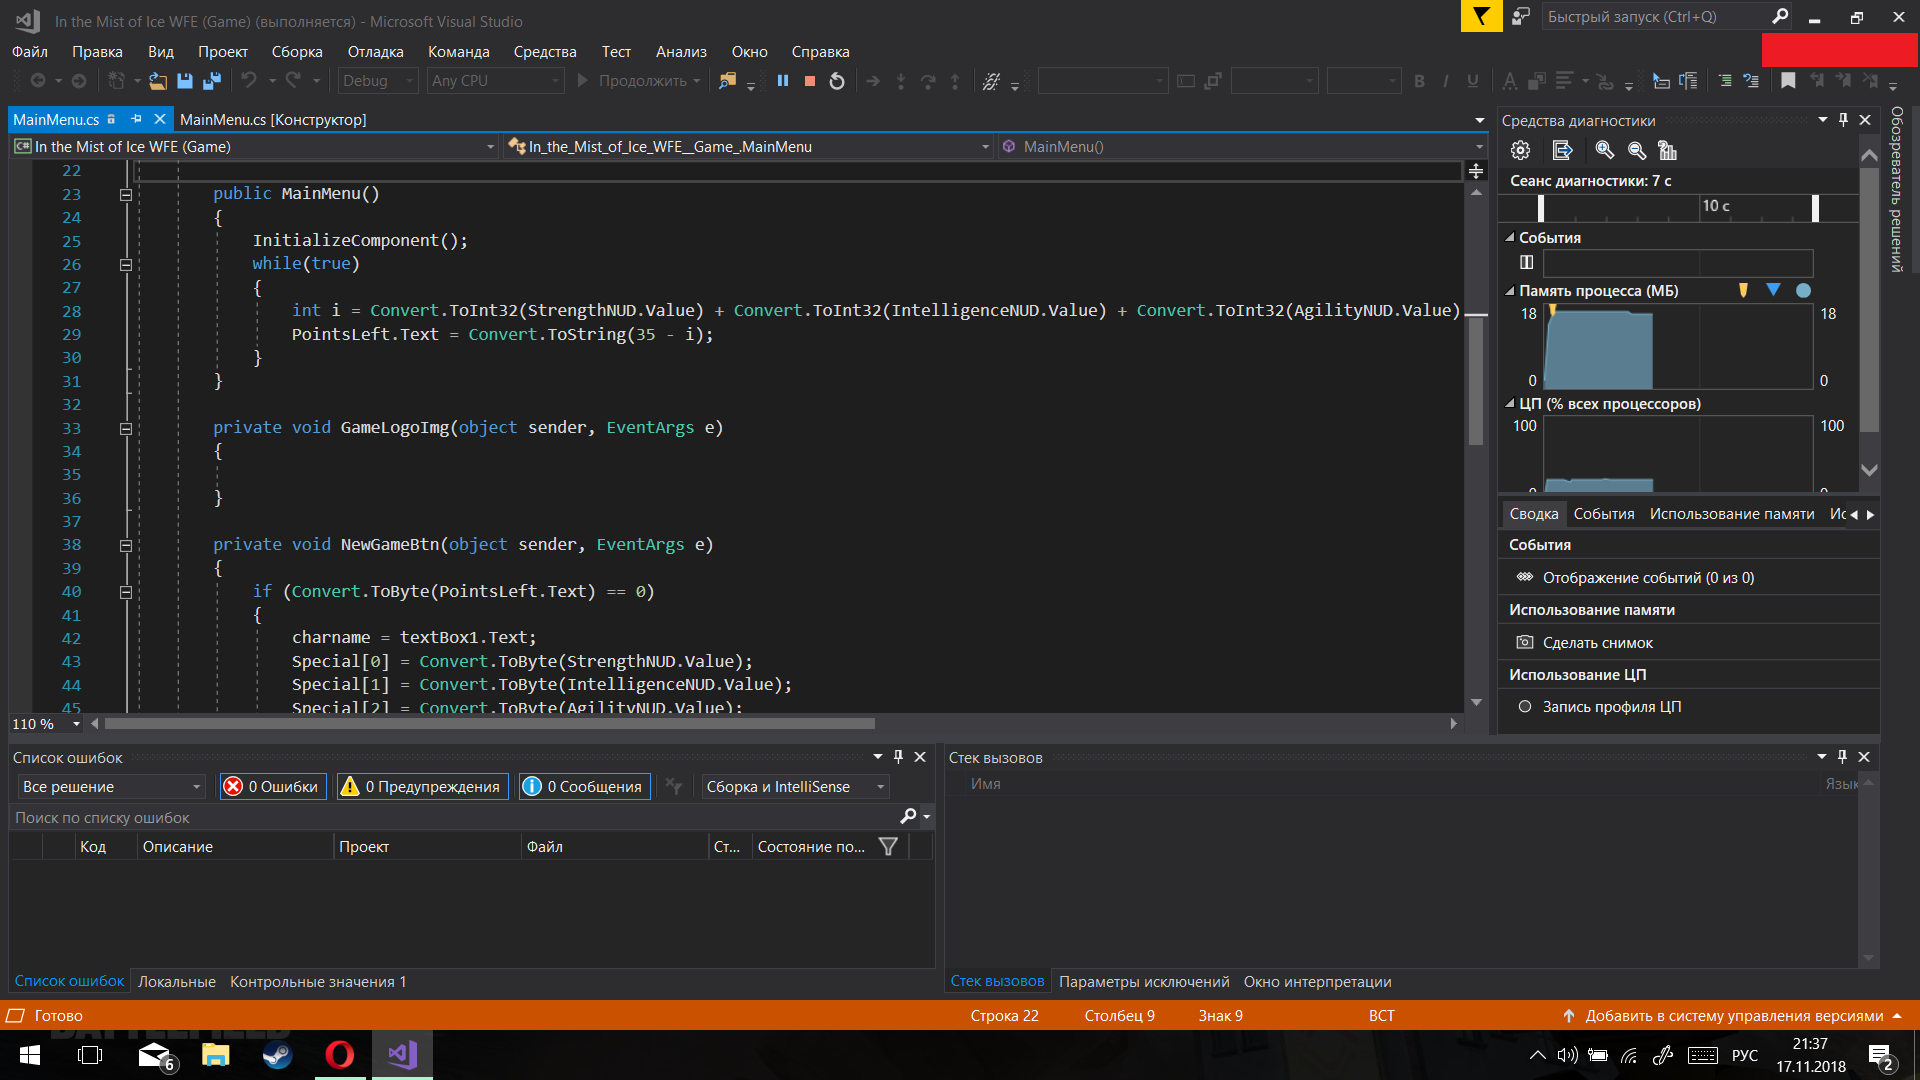Image resolution: width=1920 pixels, height=1080 pixels.
Task: Enable Запись профиля ЦП recording
Action: [x=1599, y=707]
